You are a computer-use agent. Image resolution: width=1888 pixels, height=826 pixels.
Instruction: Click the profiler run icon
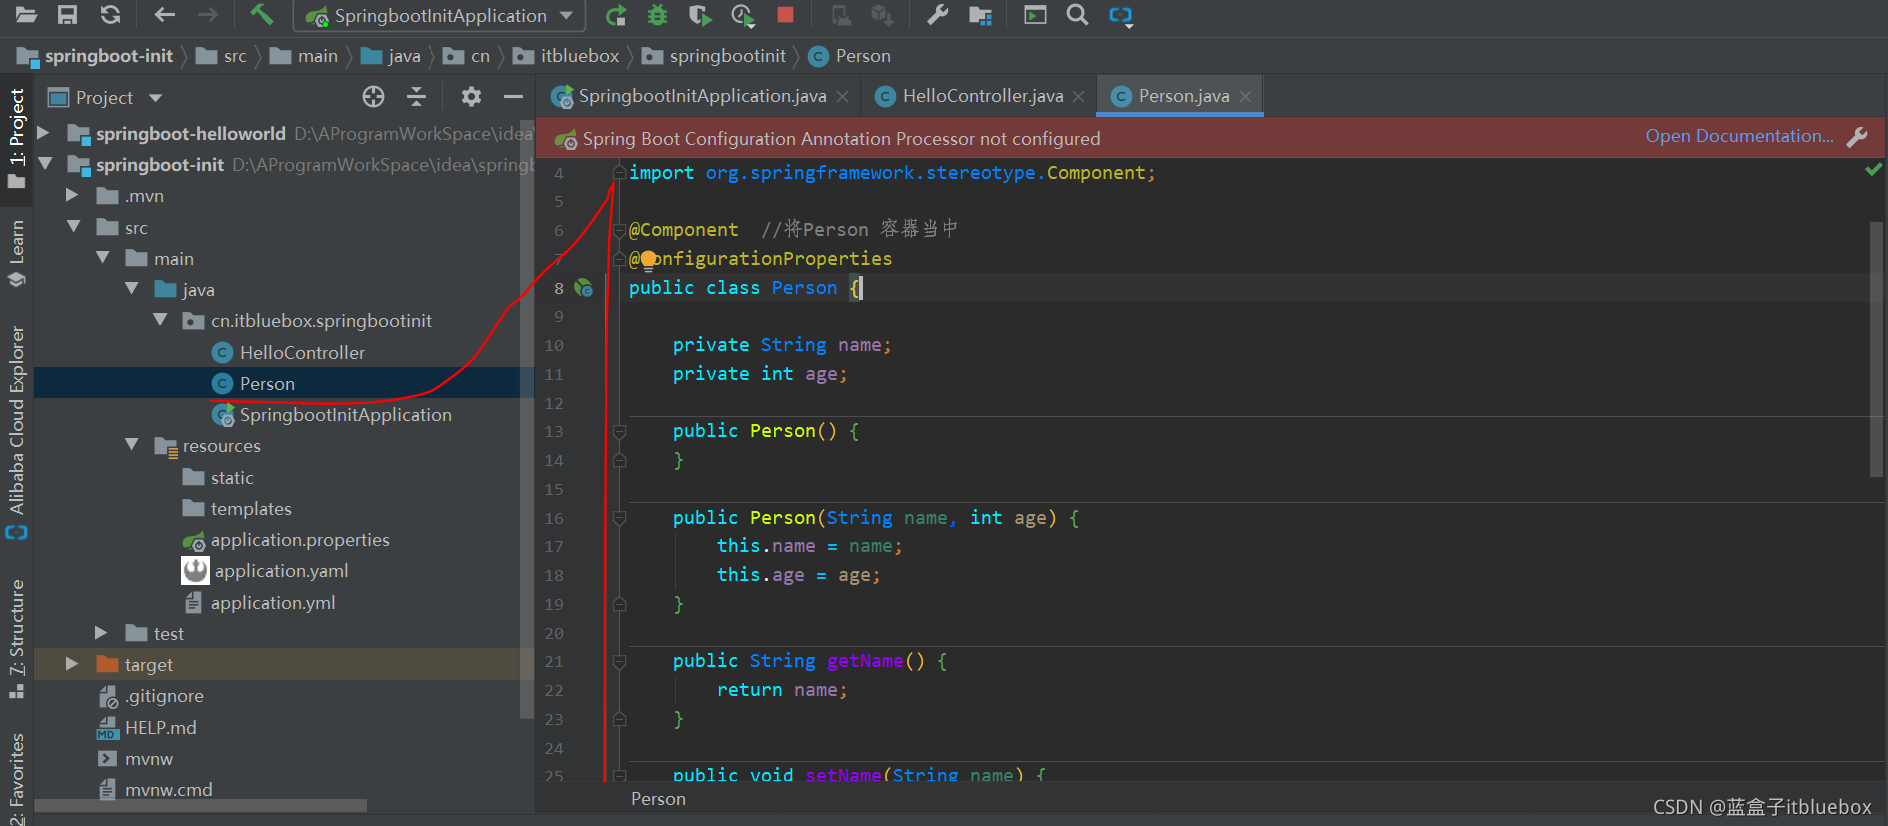coord(742,15)
